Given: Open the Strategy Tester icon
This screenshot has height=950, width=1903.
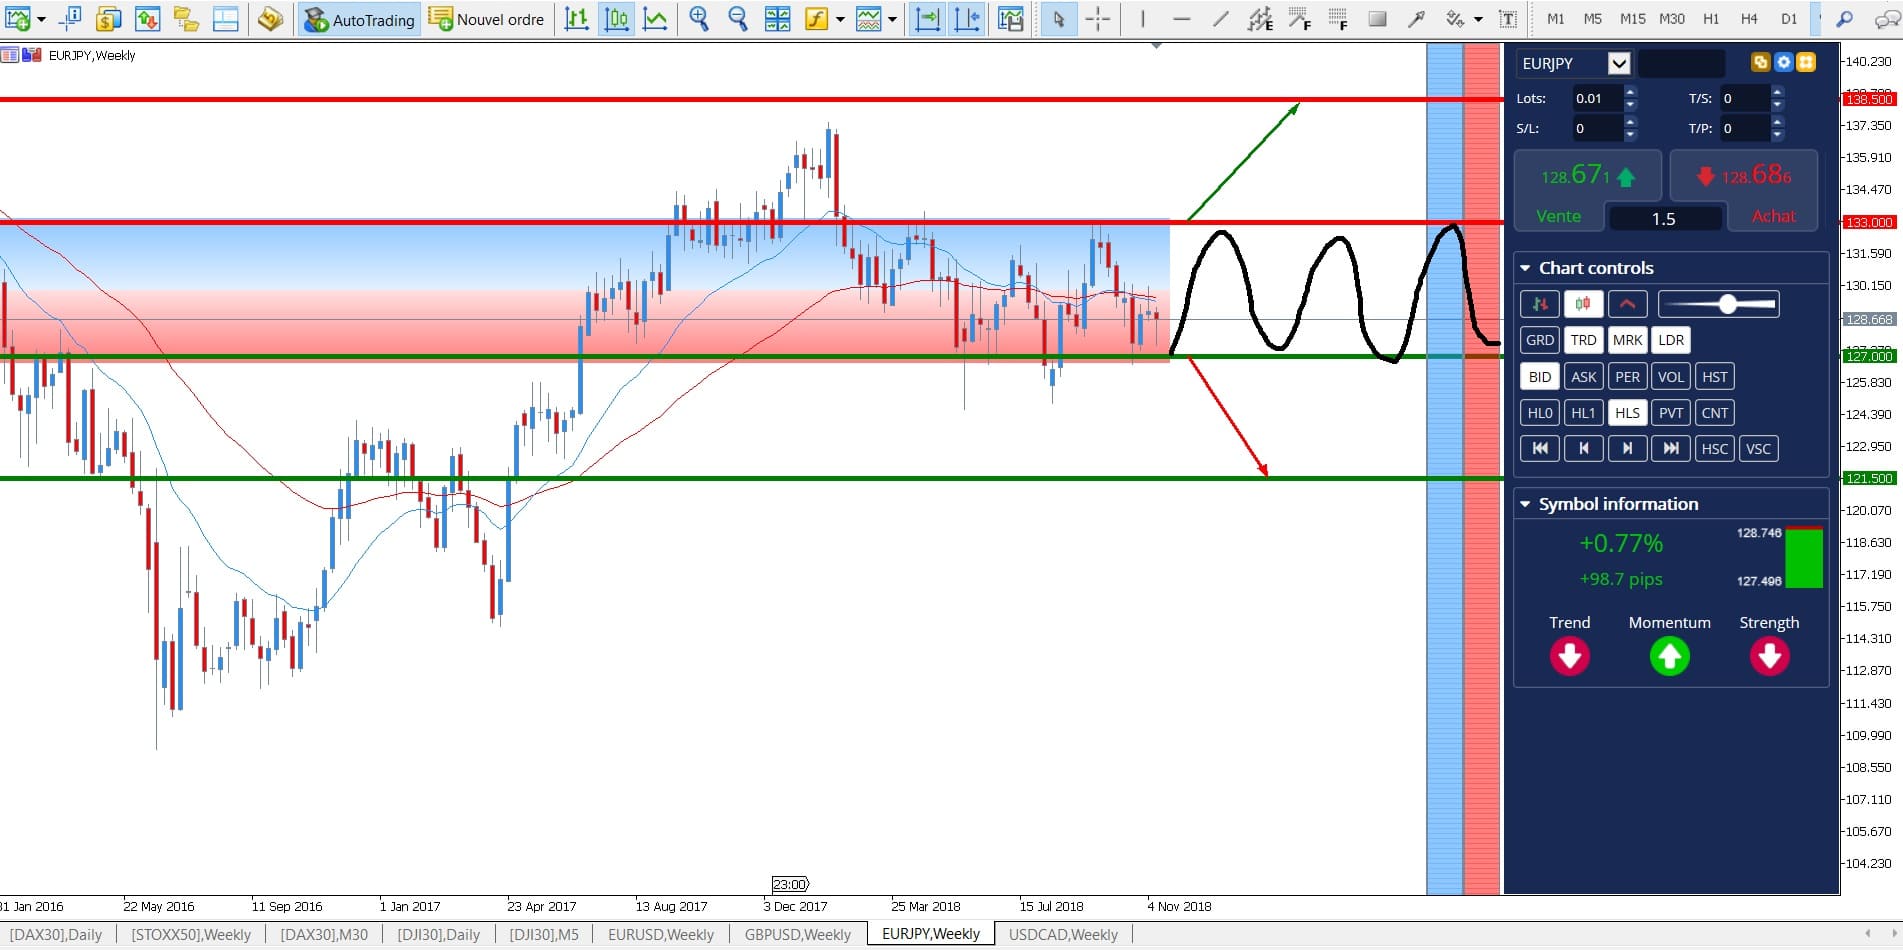Looking at the screenshot, I should click(270, 19).
